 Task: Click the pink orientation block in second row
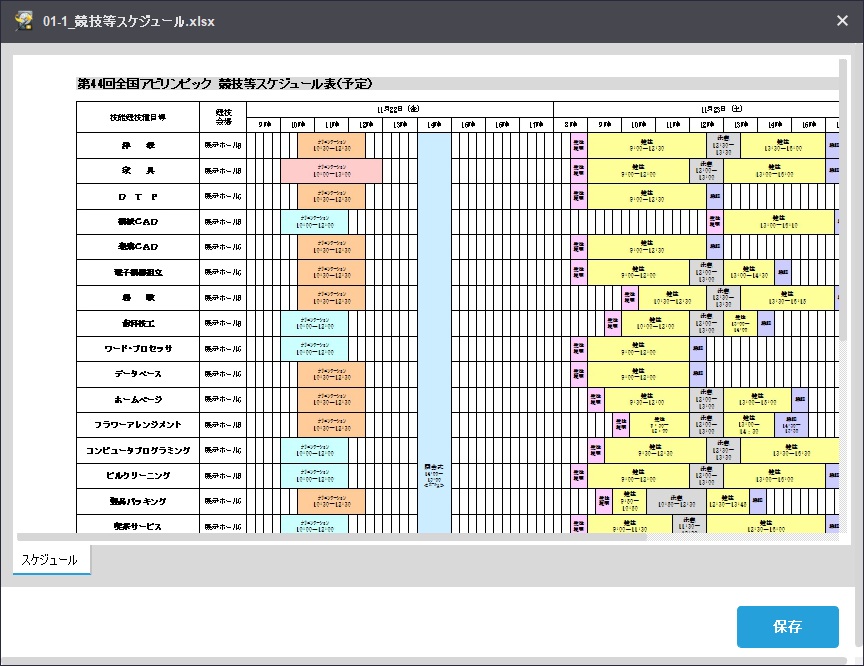pyautogui.click(x=331, y=171)
